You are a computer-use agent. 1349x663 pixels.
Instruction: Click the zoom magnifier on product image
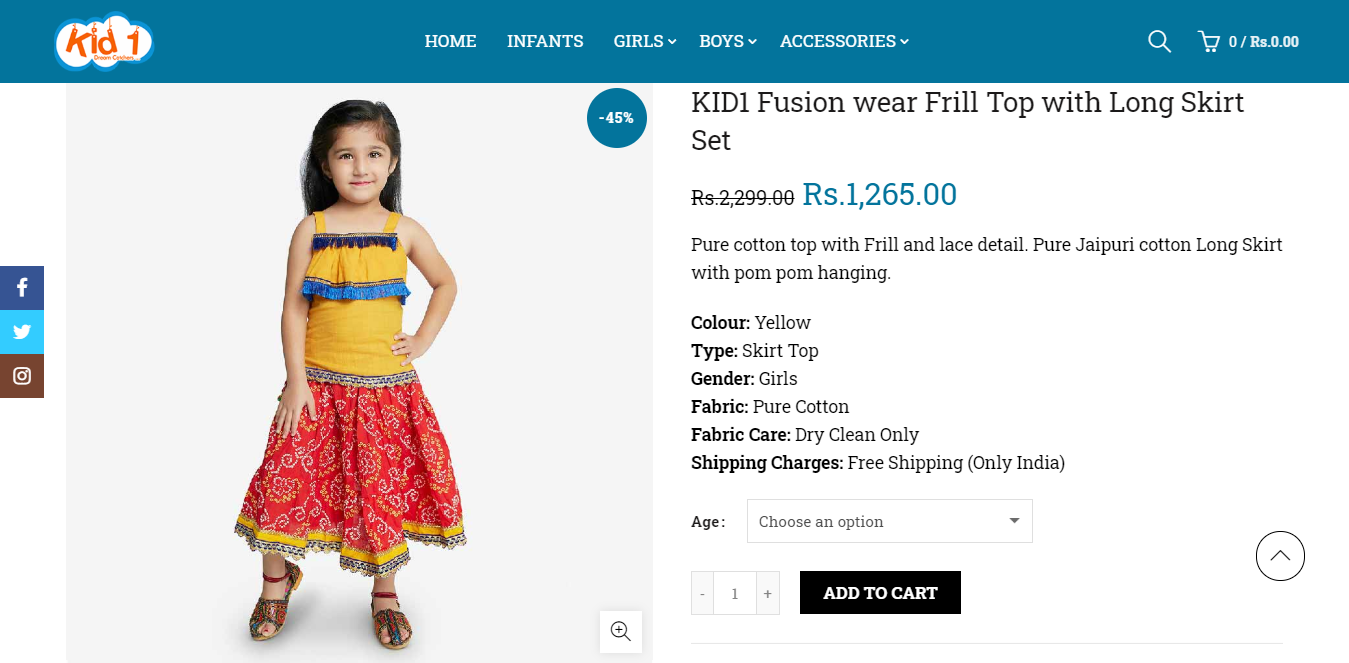click(x=621, y=631)
